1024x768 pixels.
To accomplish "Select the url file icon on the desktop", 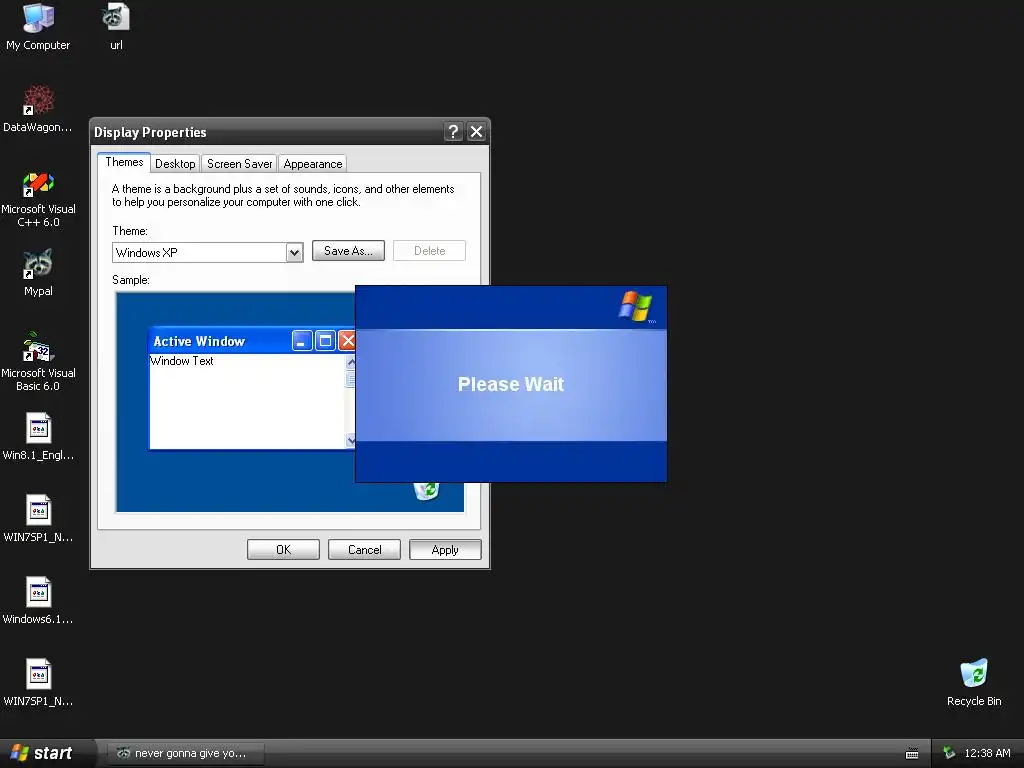I will 116,26.
